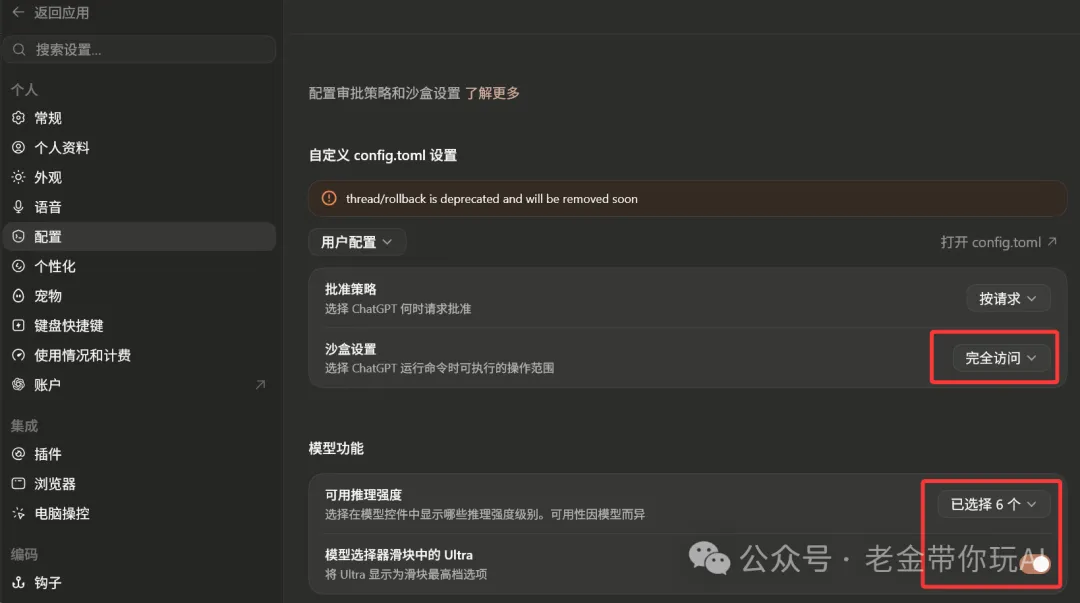Click the 搜索设置 search field
The height and width of the screenshot is (603, 1080).
[140, 50]
